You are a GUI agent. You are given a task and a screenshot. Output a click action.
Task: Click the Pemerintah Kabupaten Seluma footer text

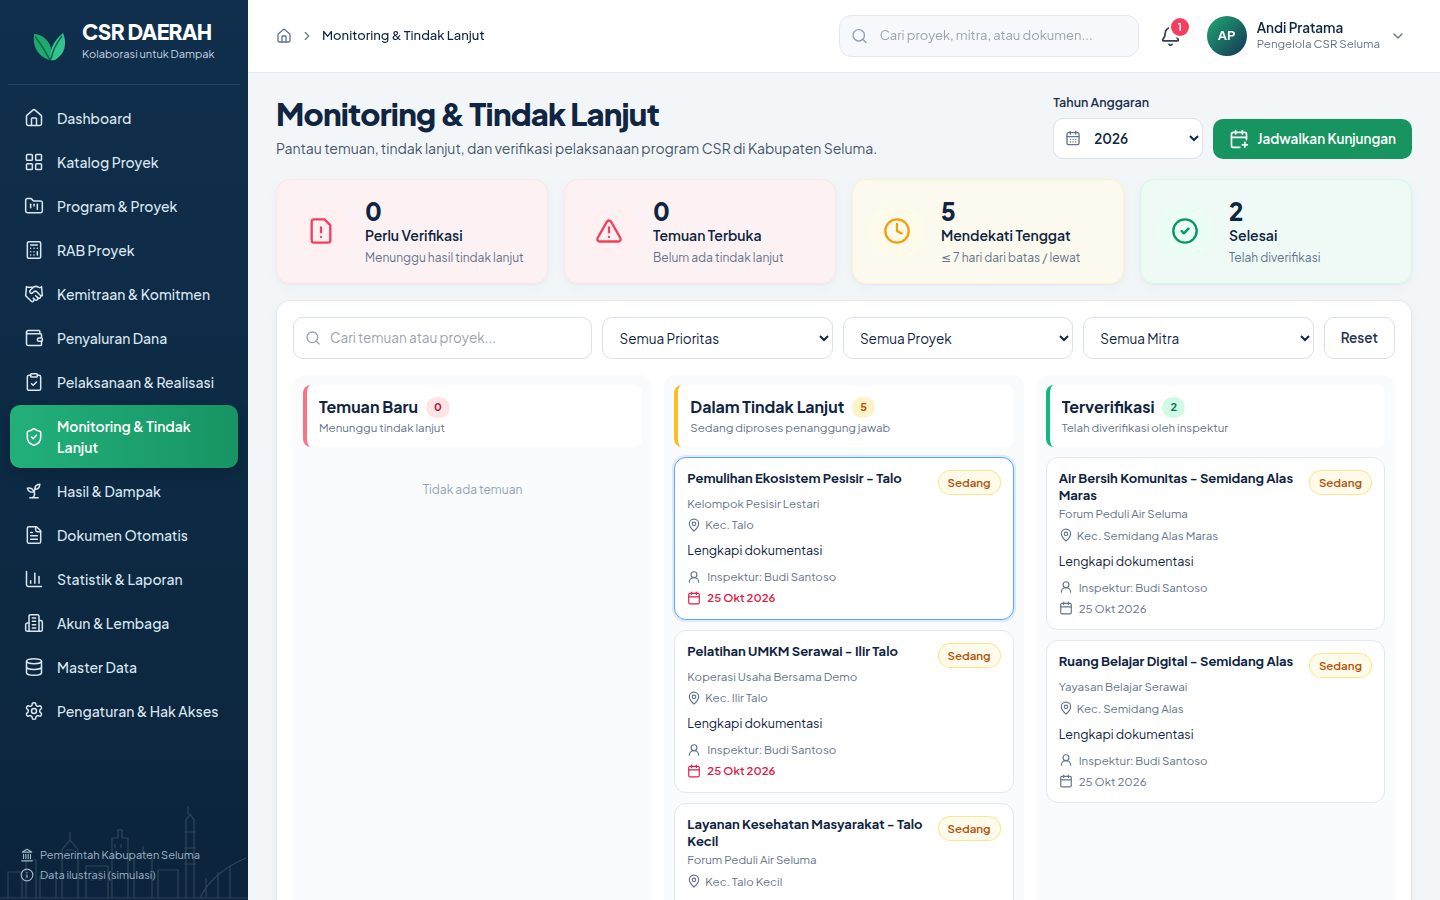[x=120, y=855]
